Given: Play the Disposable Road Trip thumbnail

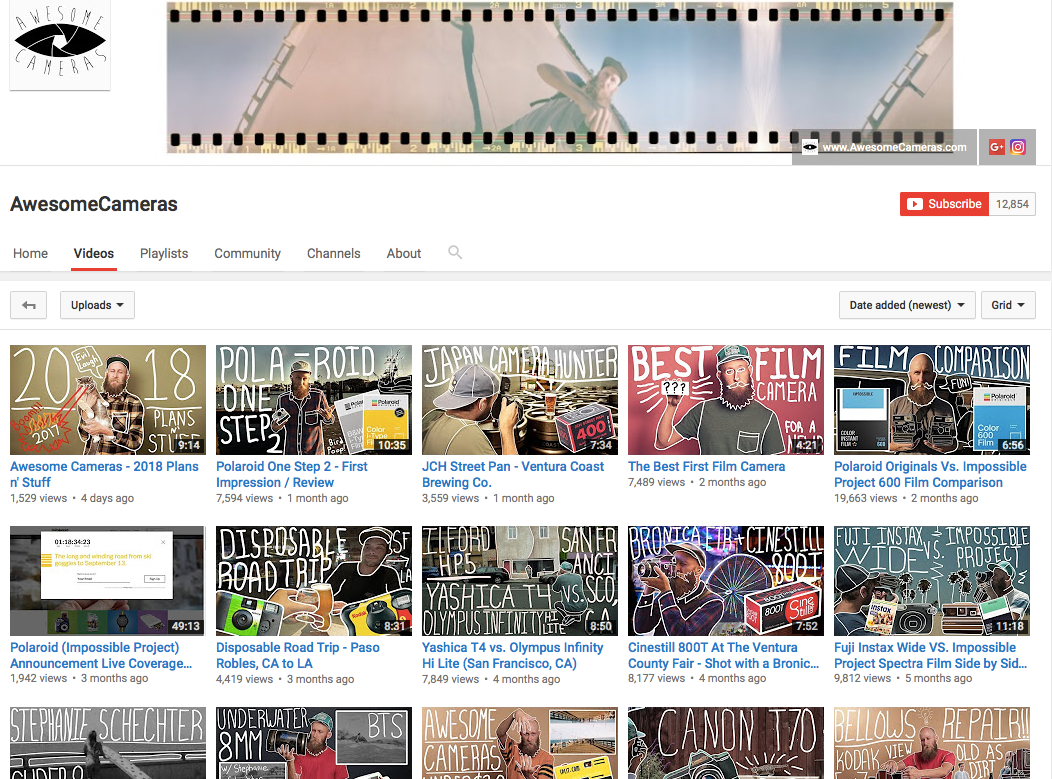Looking at the screenshot, I should coord(314,581).
